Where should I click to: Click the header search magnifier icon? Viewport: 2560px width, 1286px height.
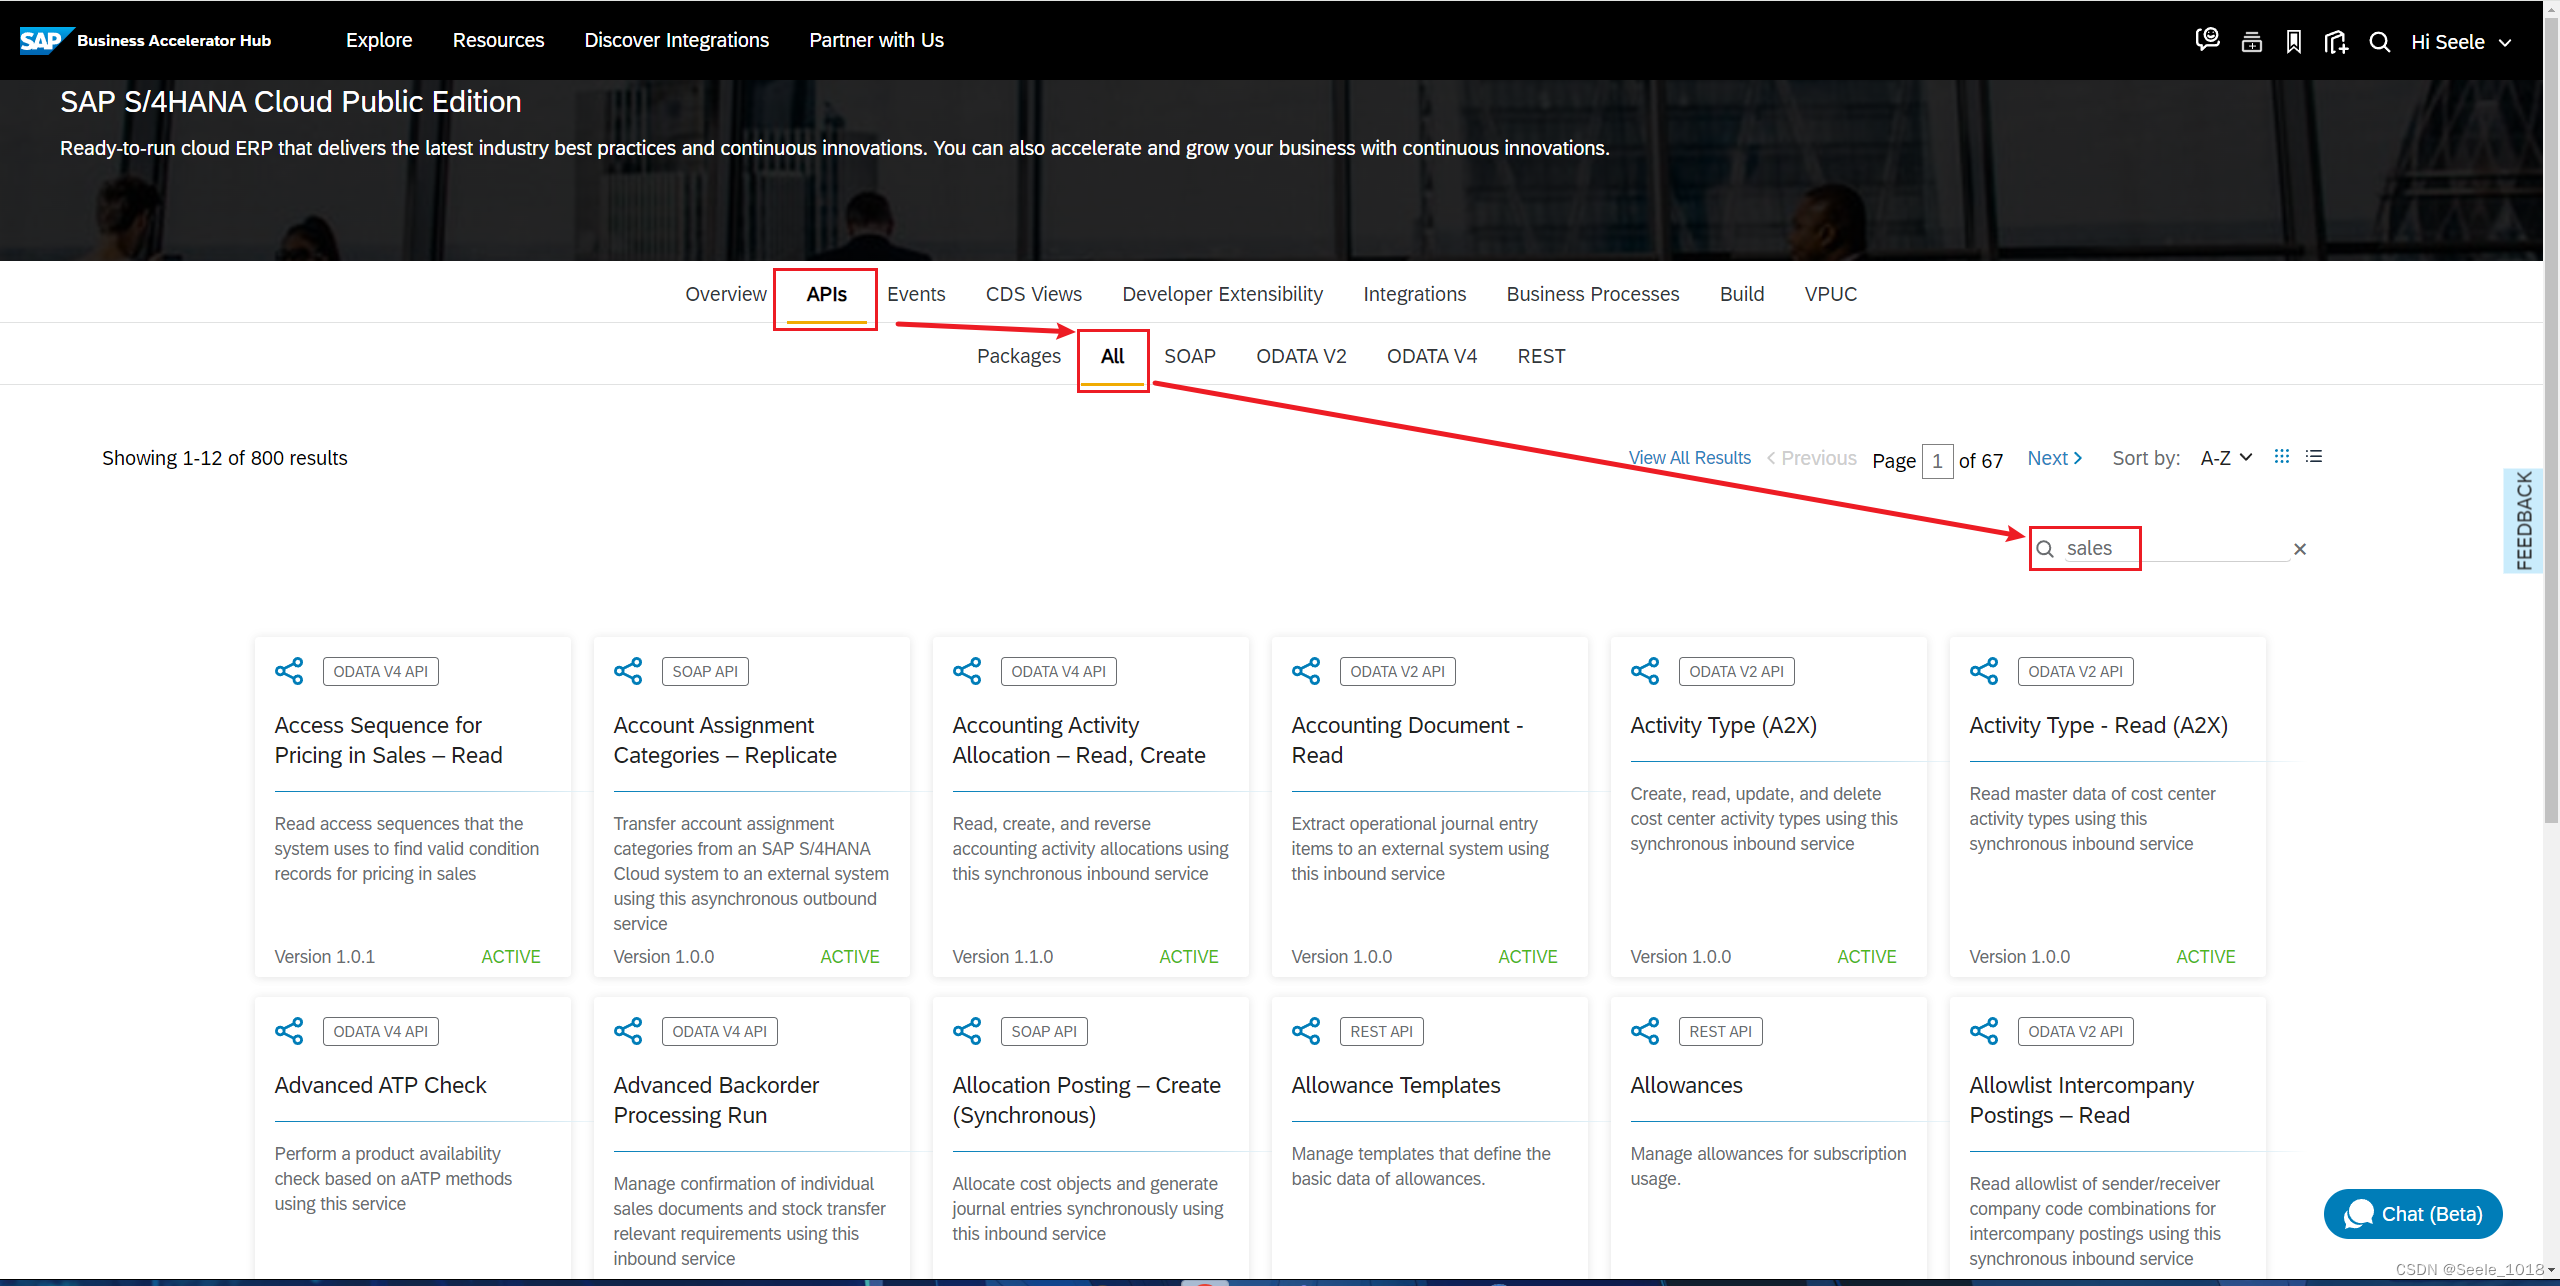point(2380,41)
